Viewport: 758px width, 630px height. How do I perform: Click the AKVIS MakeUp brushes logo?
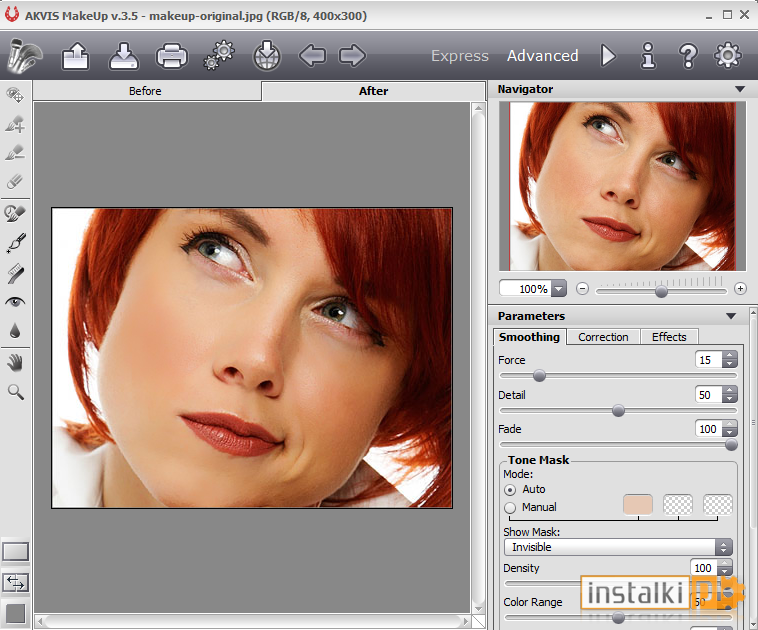pyautogui.click(x=24, y=56)
